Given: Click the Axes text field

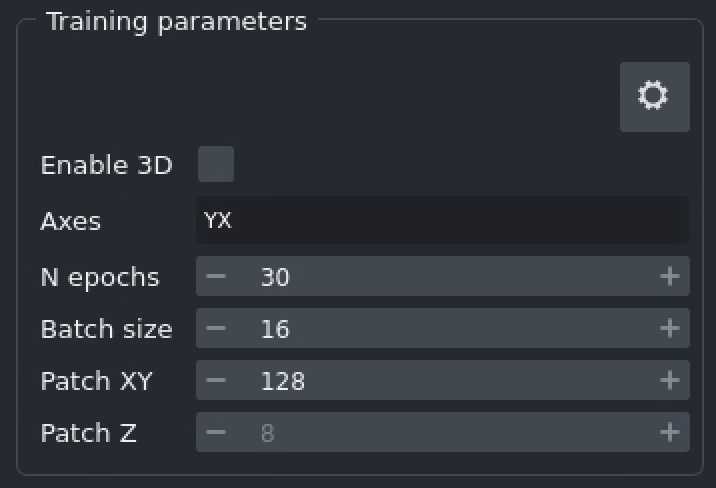Looking at the screenshot, I should (442, 221).
